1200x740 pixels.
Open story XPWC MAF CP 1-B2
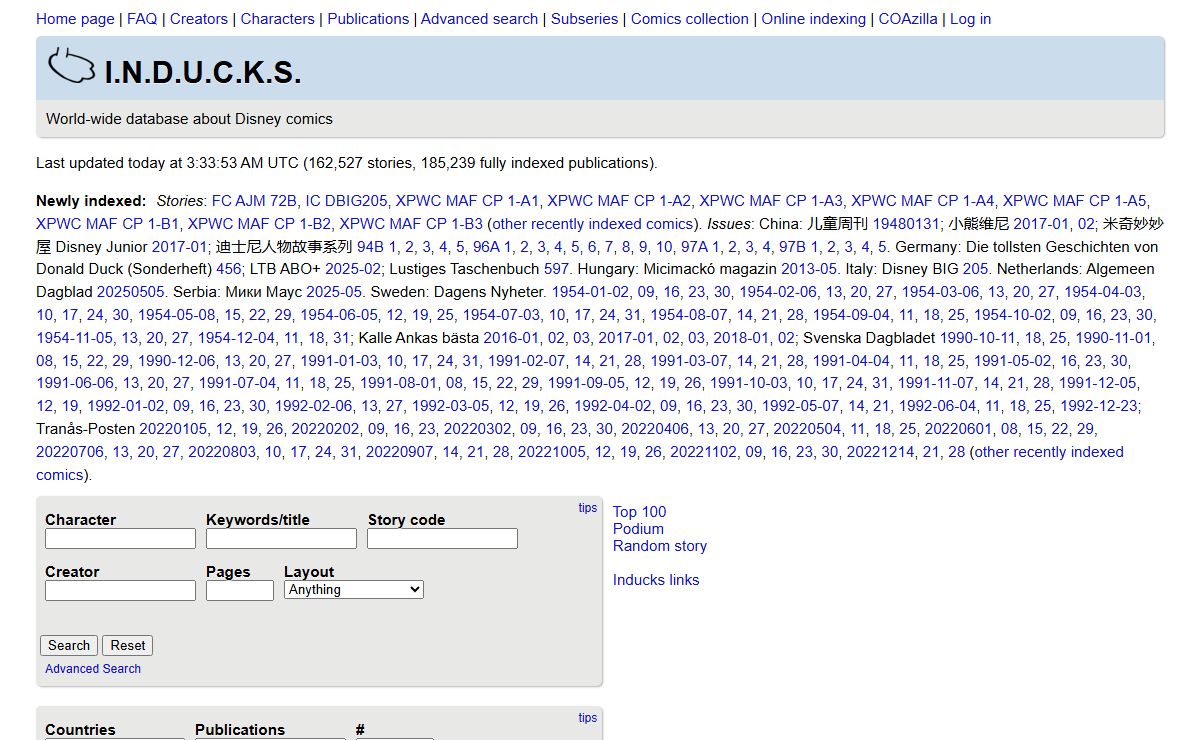259,223
